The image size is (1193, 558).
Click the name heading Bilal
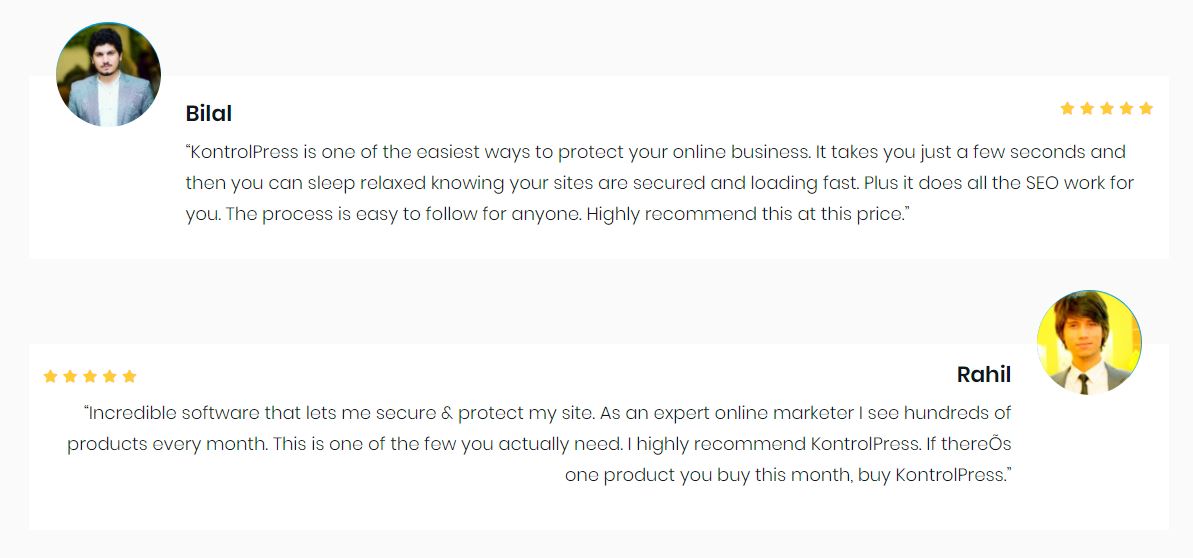[x=208, y=113]
